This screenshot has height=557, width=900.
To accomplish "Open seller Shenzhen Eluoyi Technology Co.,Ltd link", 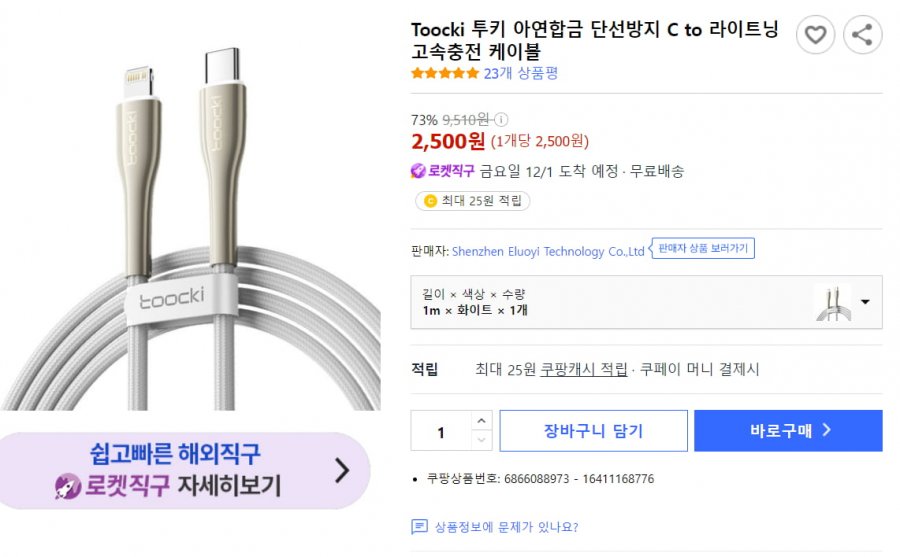I will tap(548, 252).
